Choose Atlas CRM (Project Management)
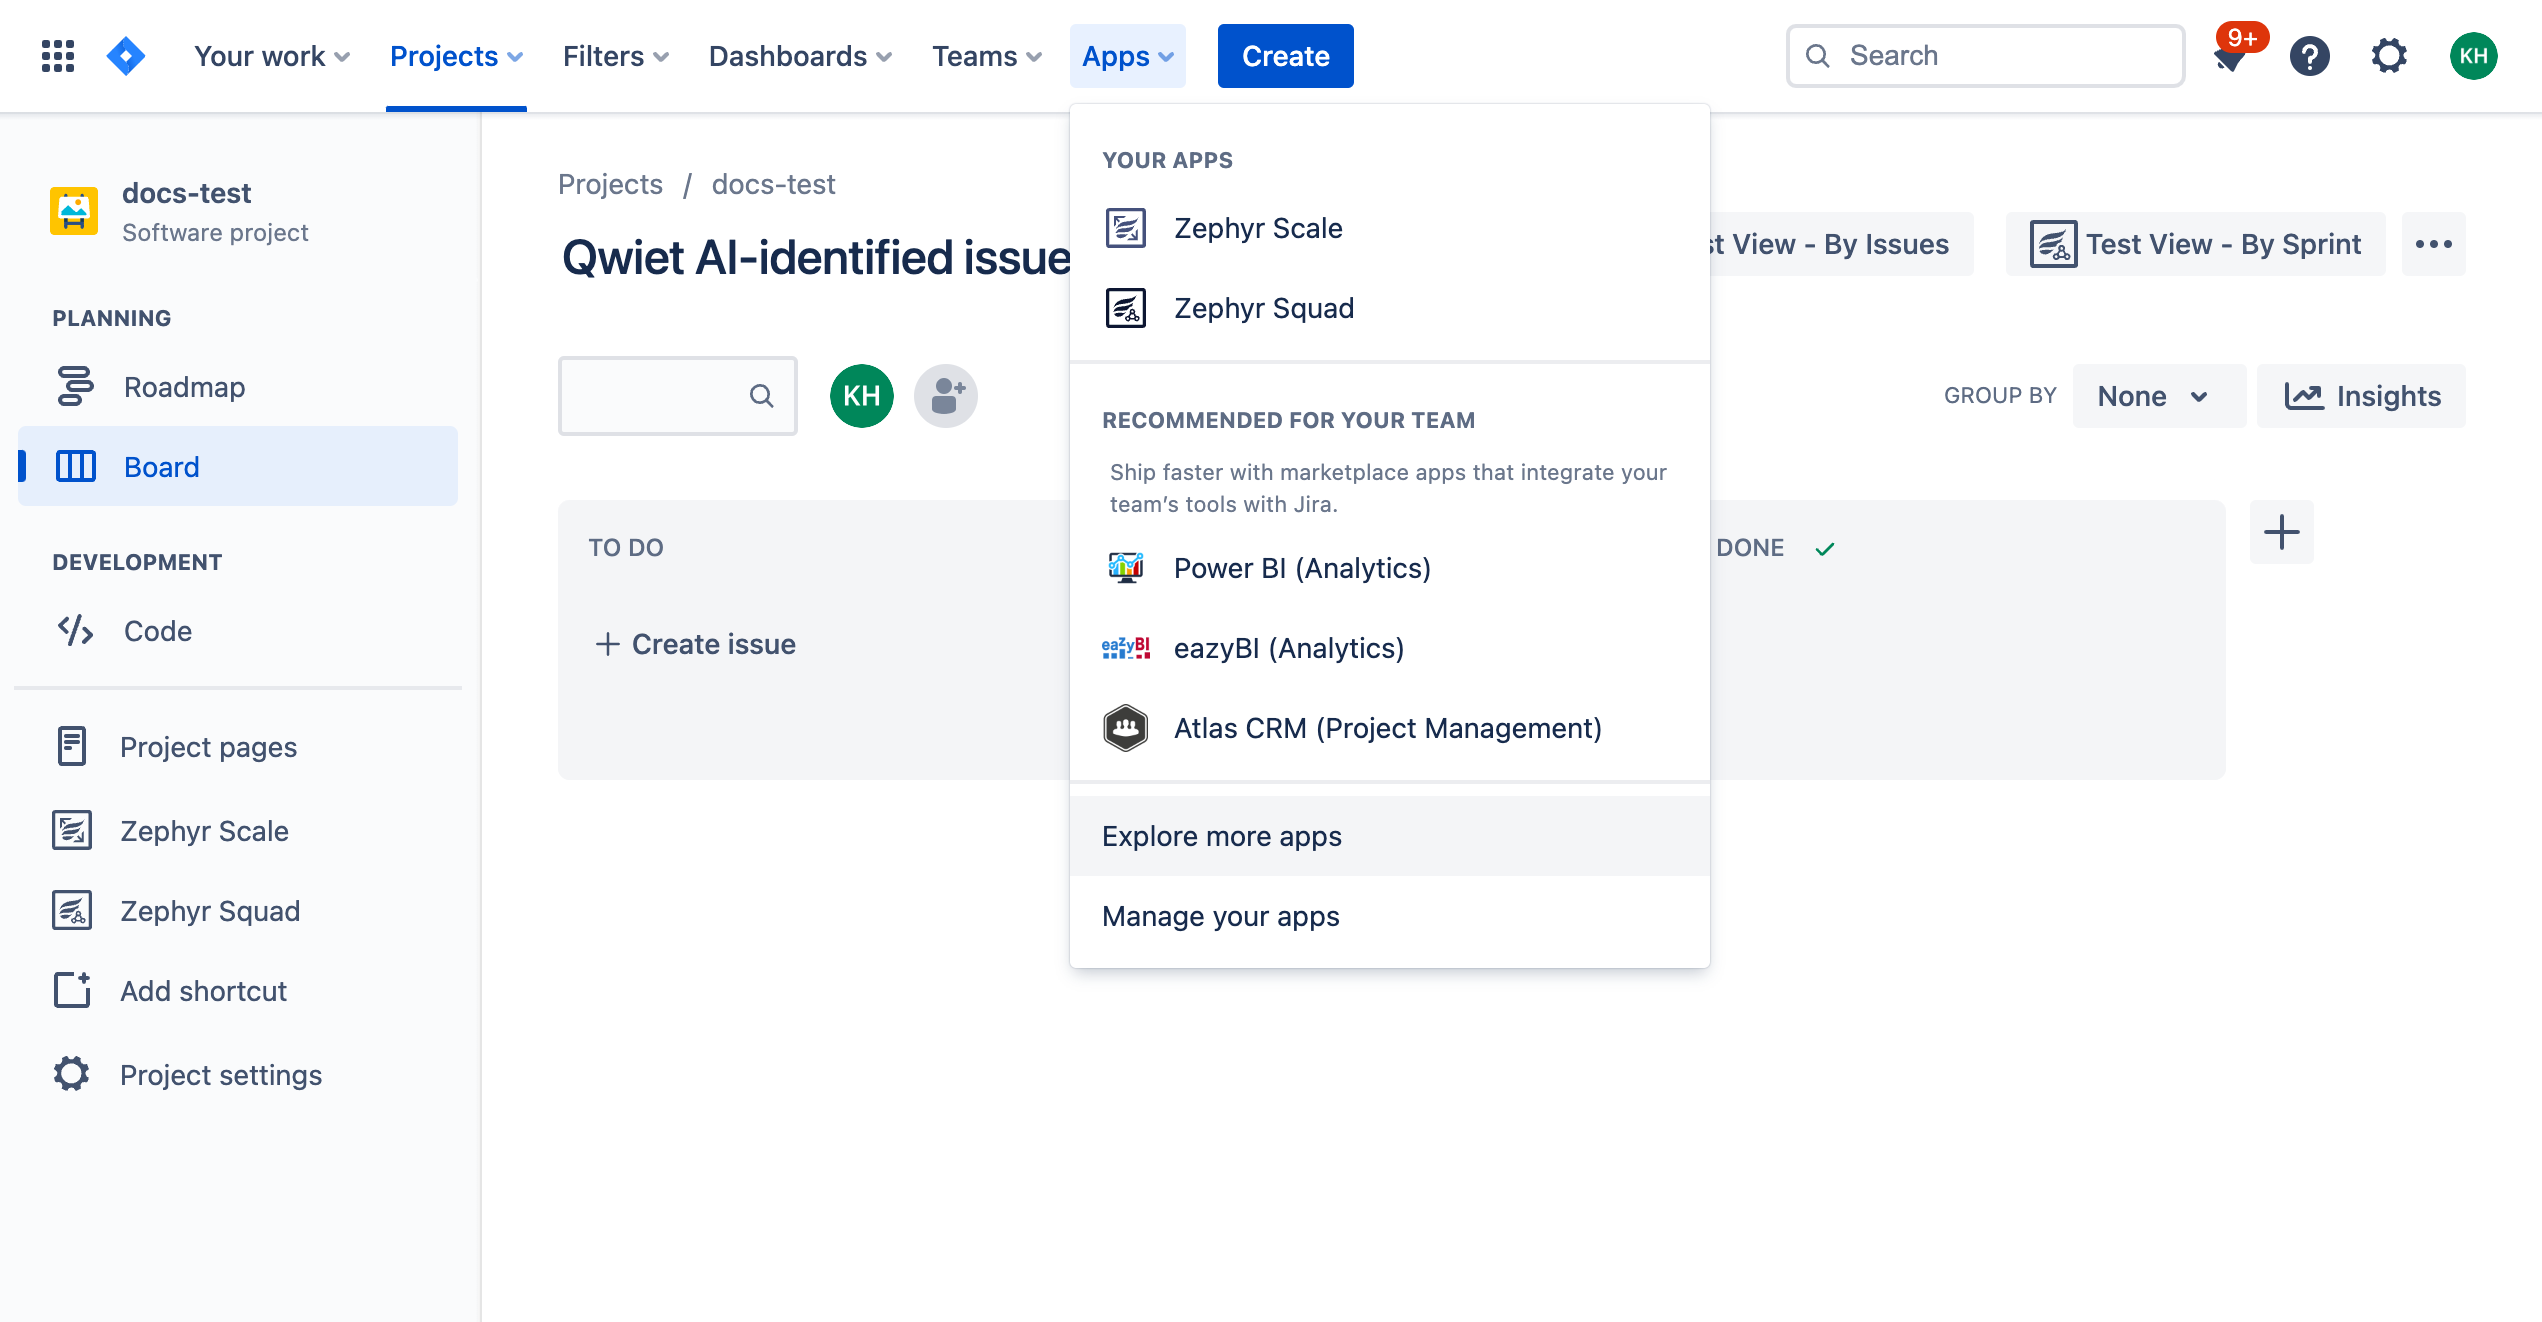Screen dimensions: 2542x1322 1390,728
